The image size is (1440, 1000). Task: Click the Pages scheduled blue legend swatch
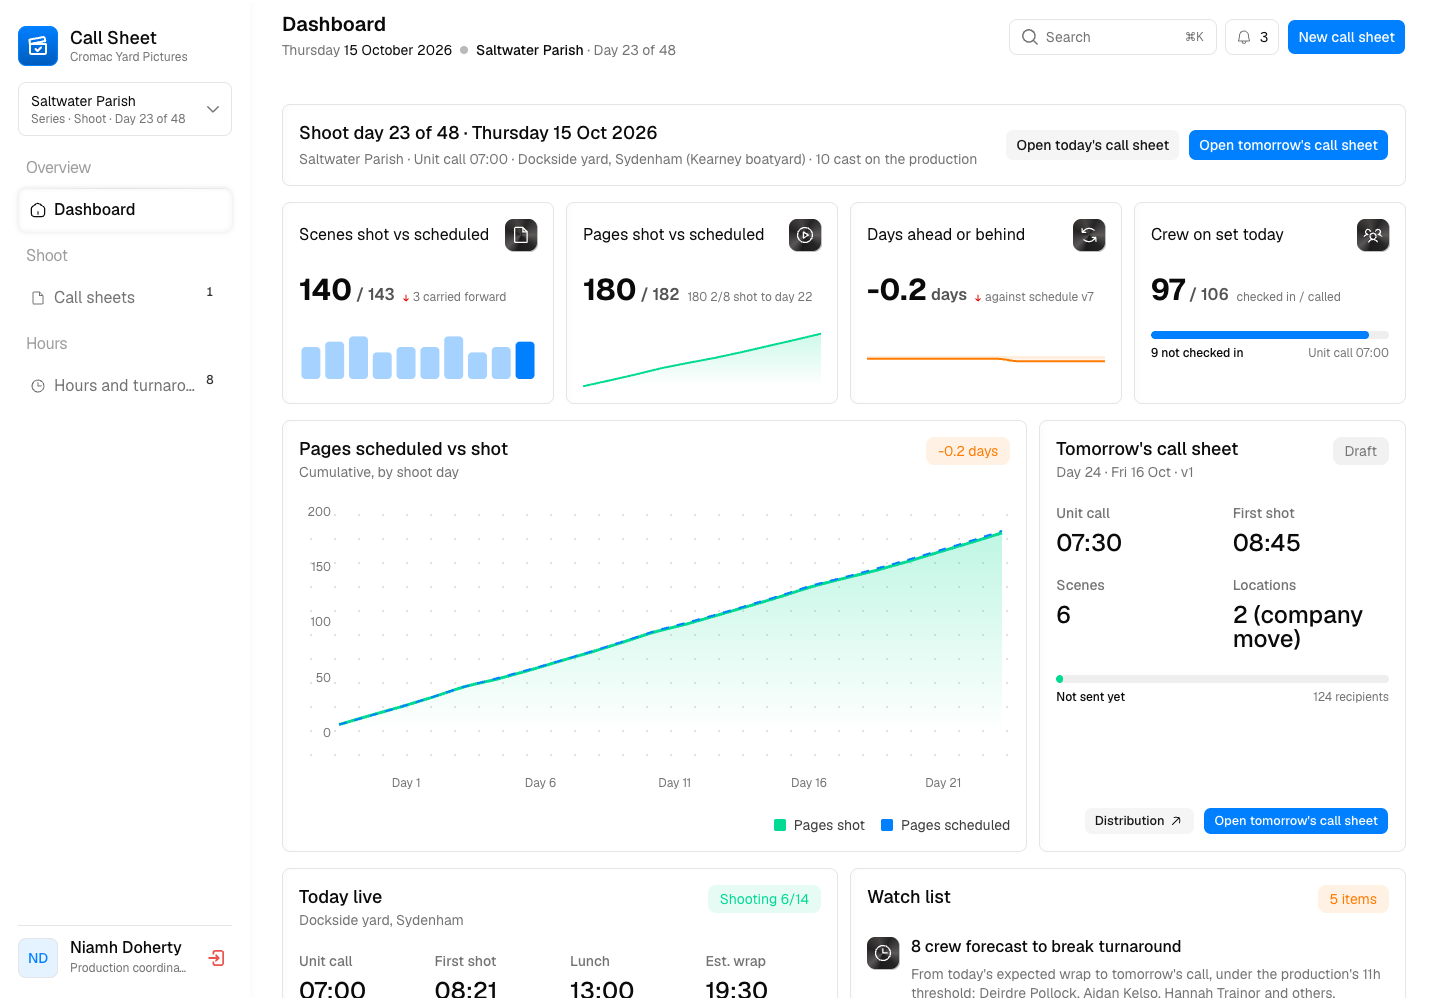pyautogui.click(x=887, y=825)
